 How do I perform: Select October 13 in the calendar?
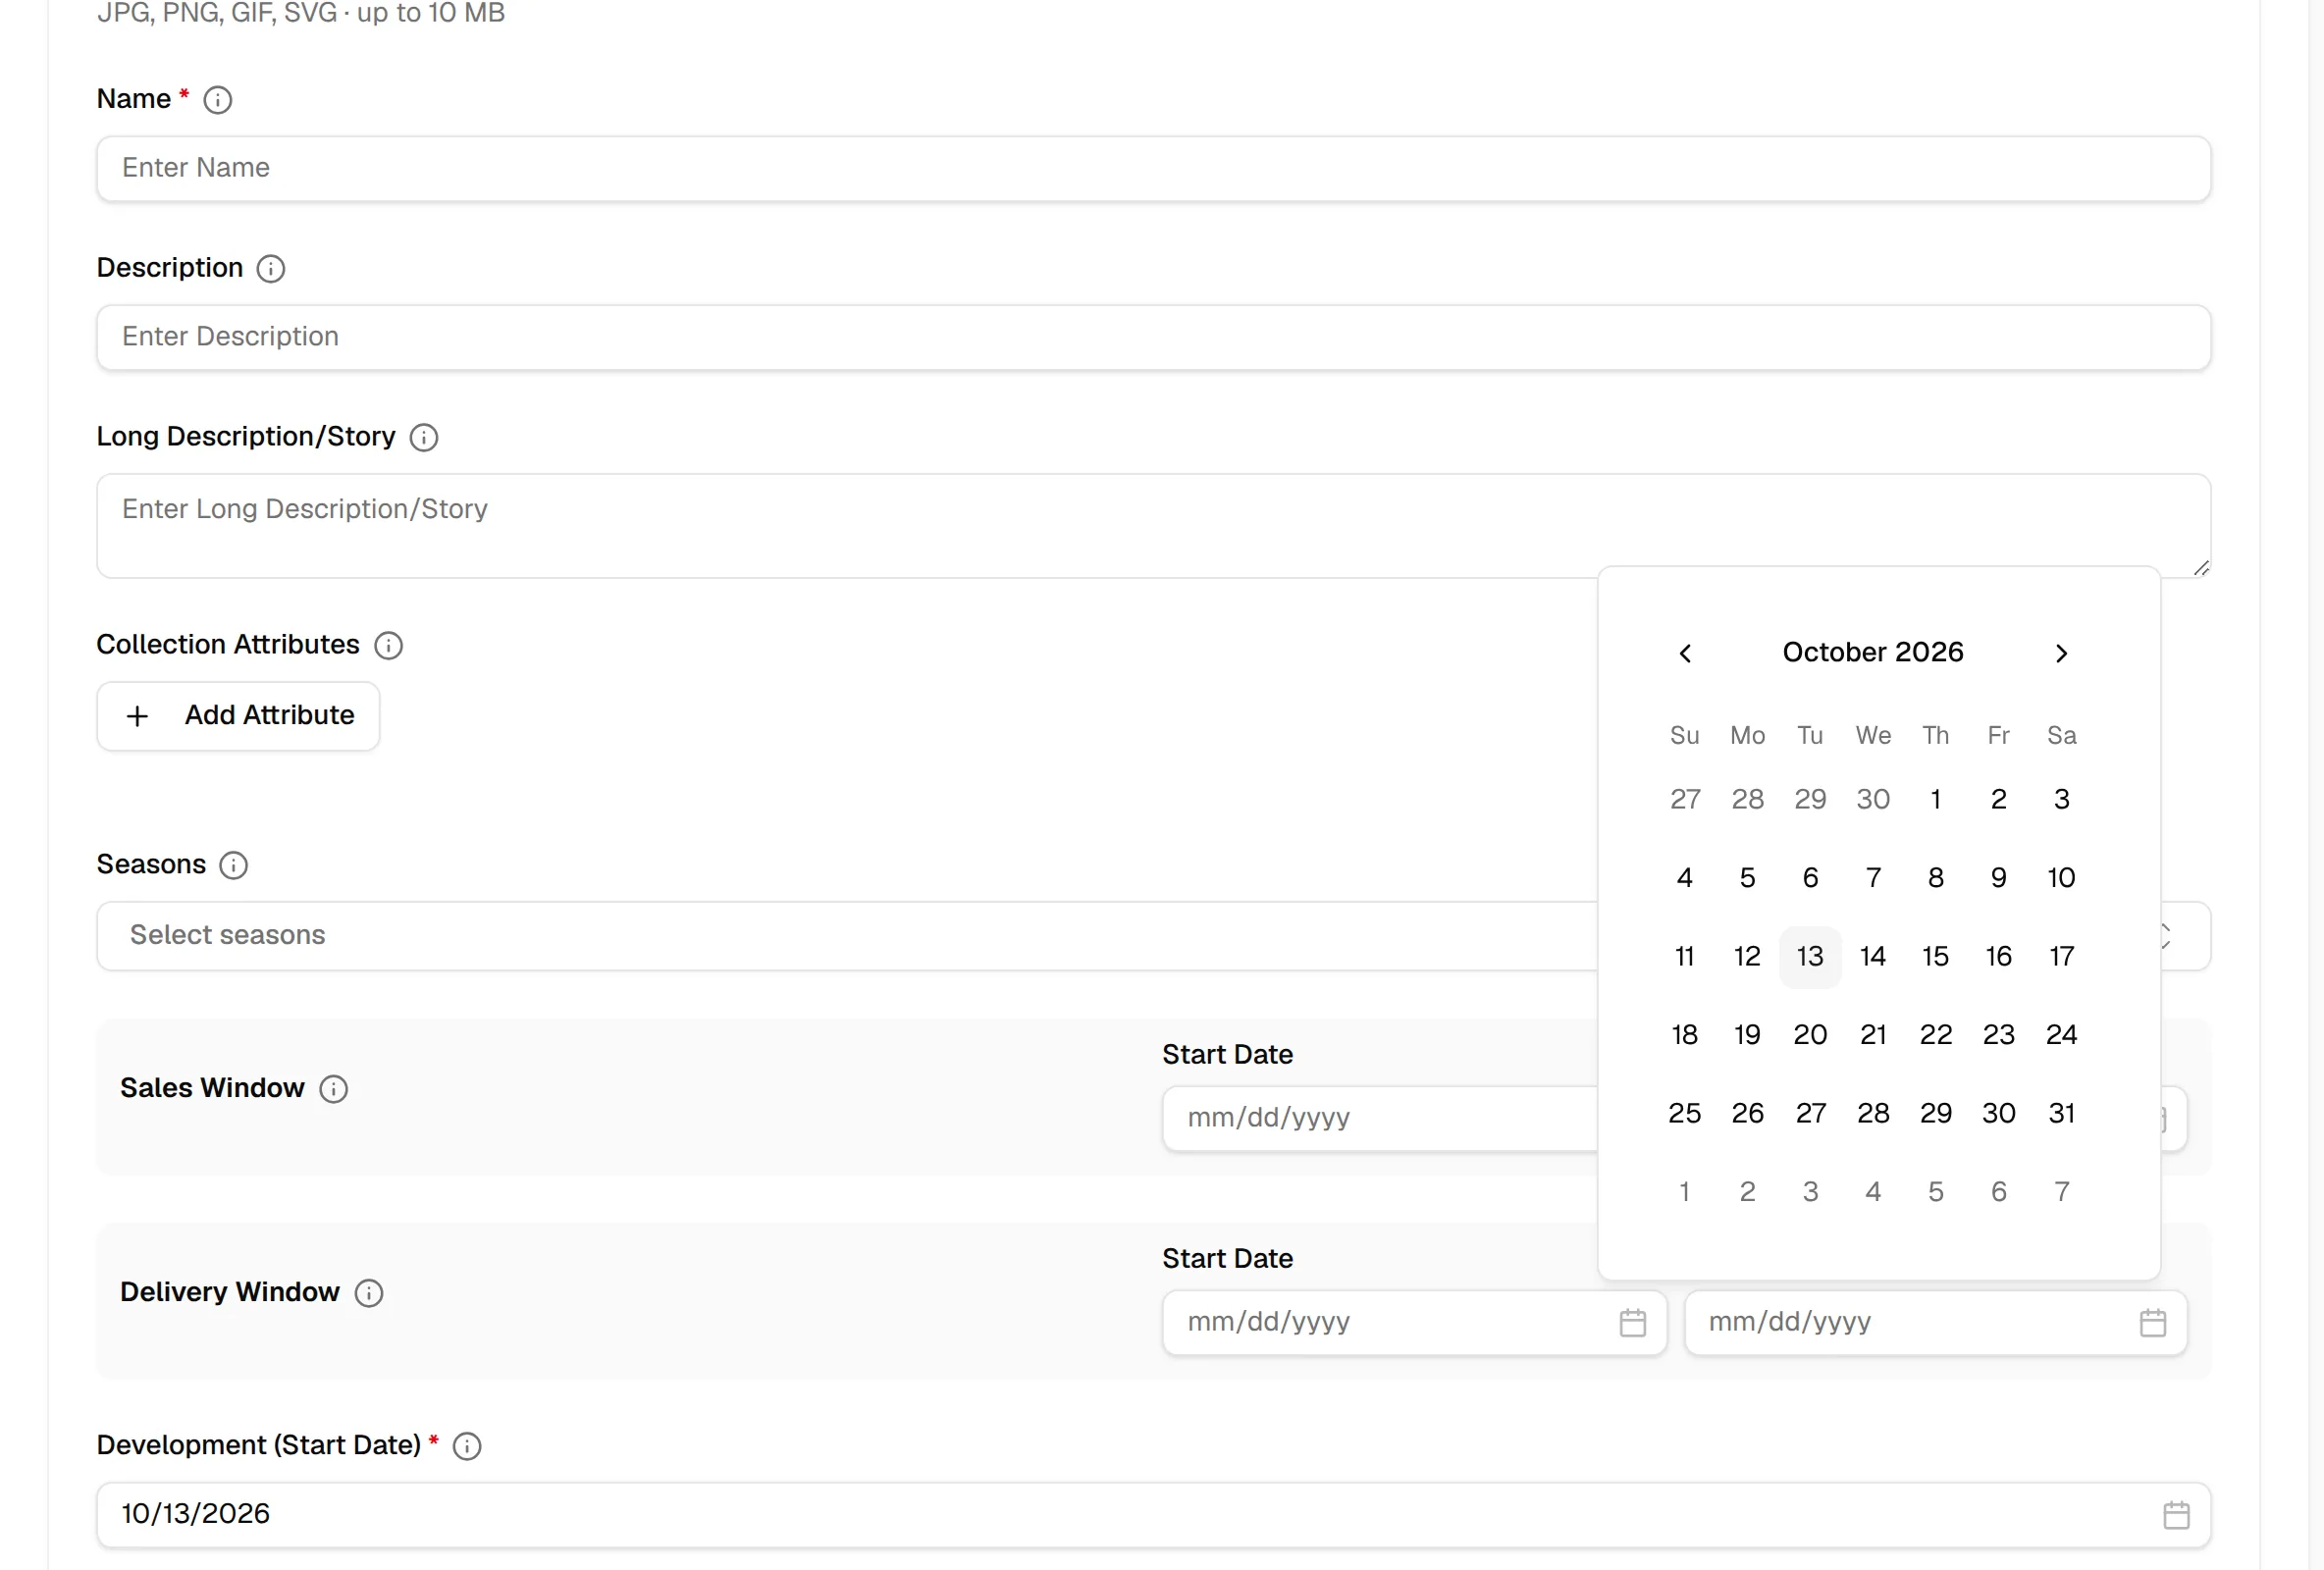point(1810,957)
